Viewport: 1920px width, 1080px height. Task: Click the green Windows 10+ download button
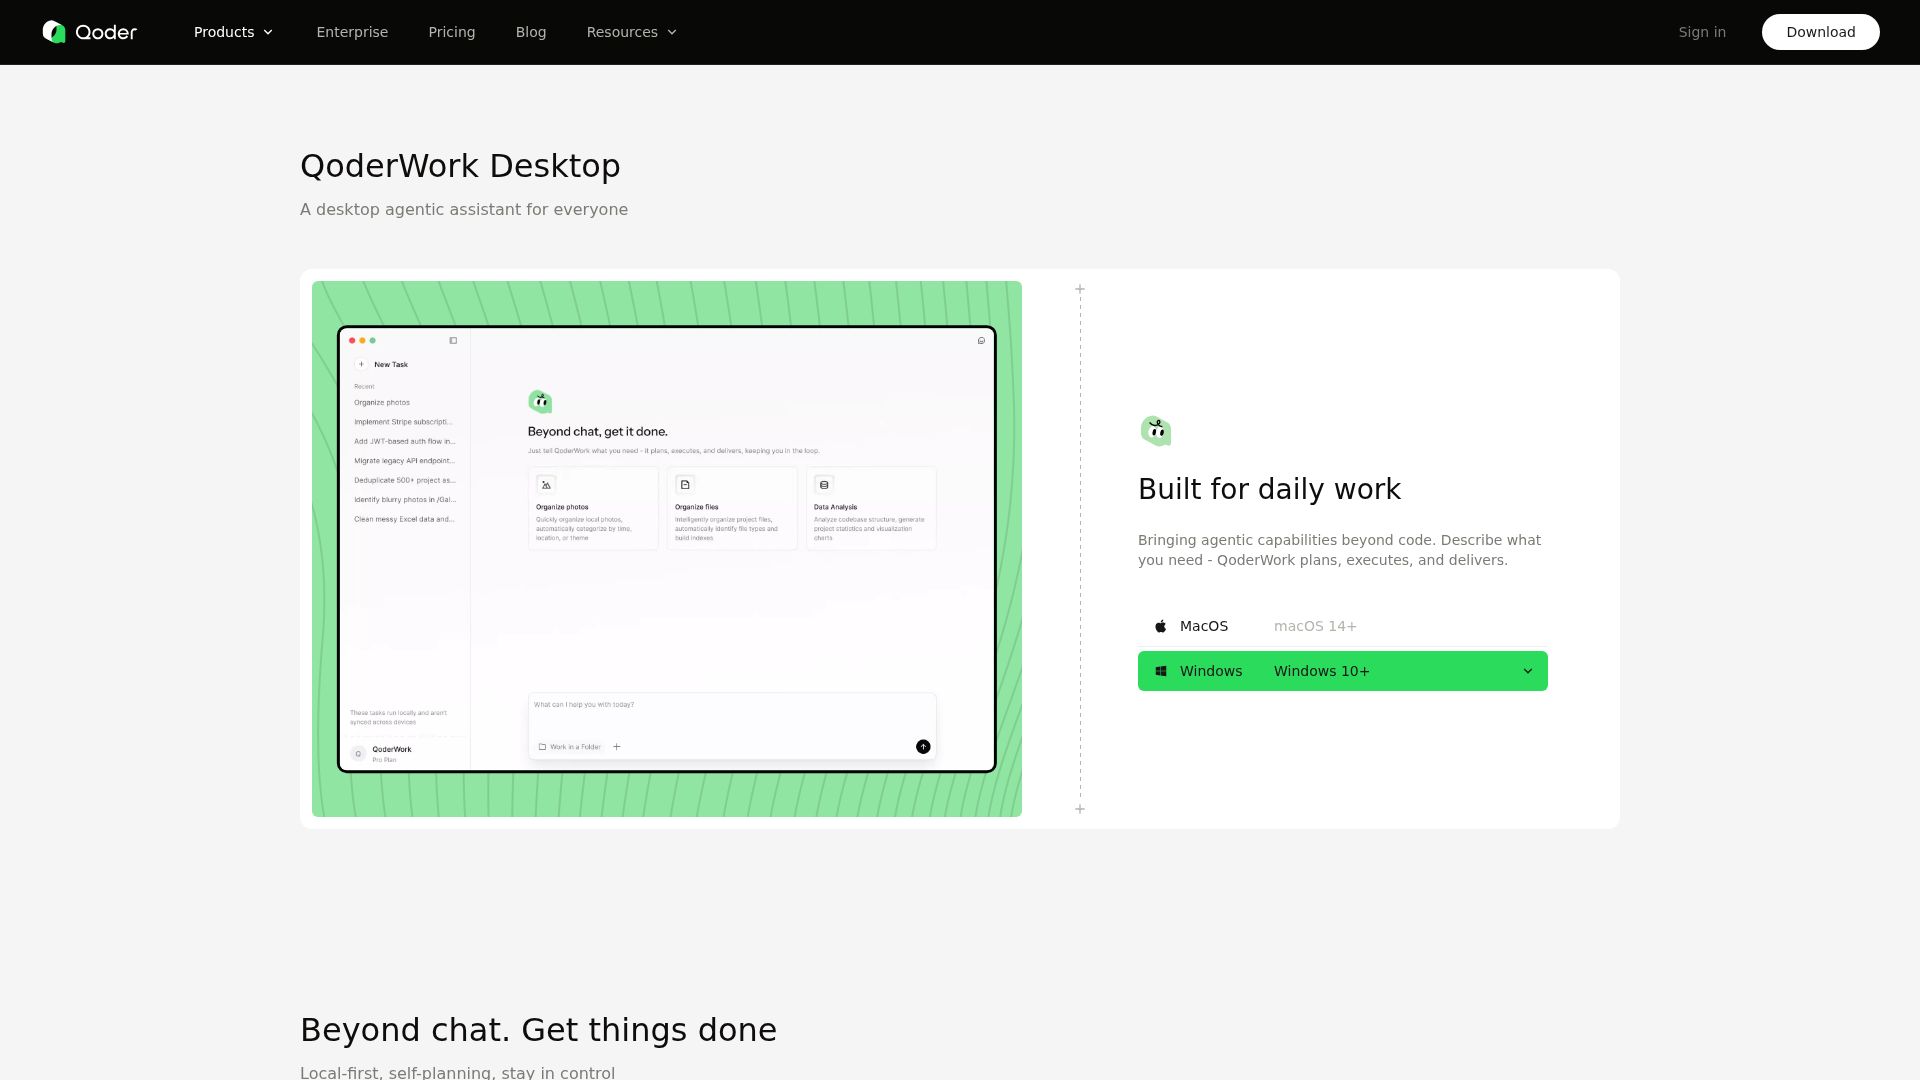click(x=1320, y=671)
